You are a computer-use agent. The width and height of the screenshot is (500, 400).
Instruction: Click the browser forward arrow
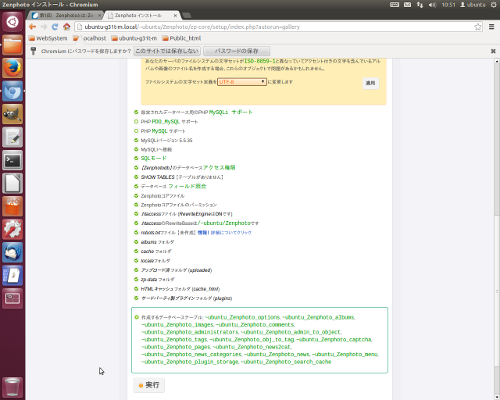pos(44,27)
